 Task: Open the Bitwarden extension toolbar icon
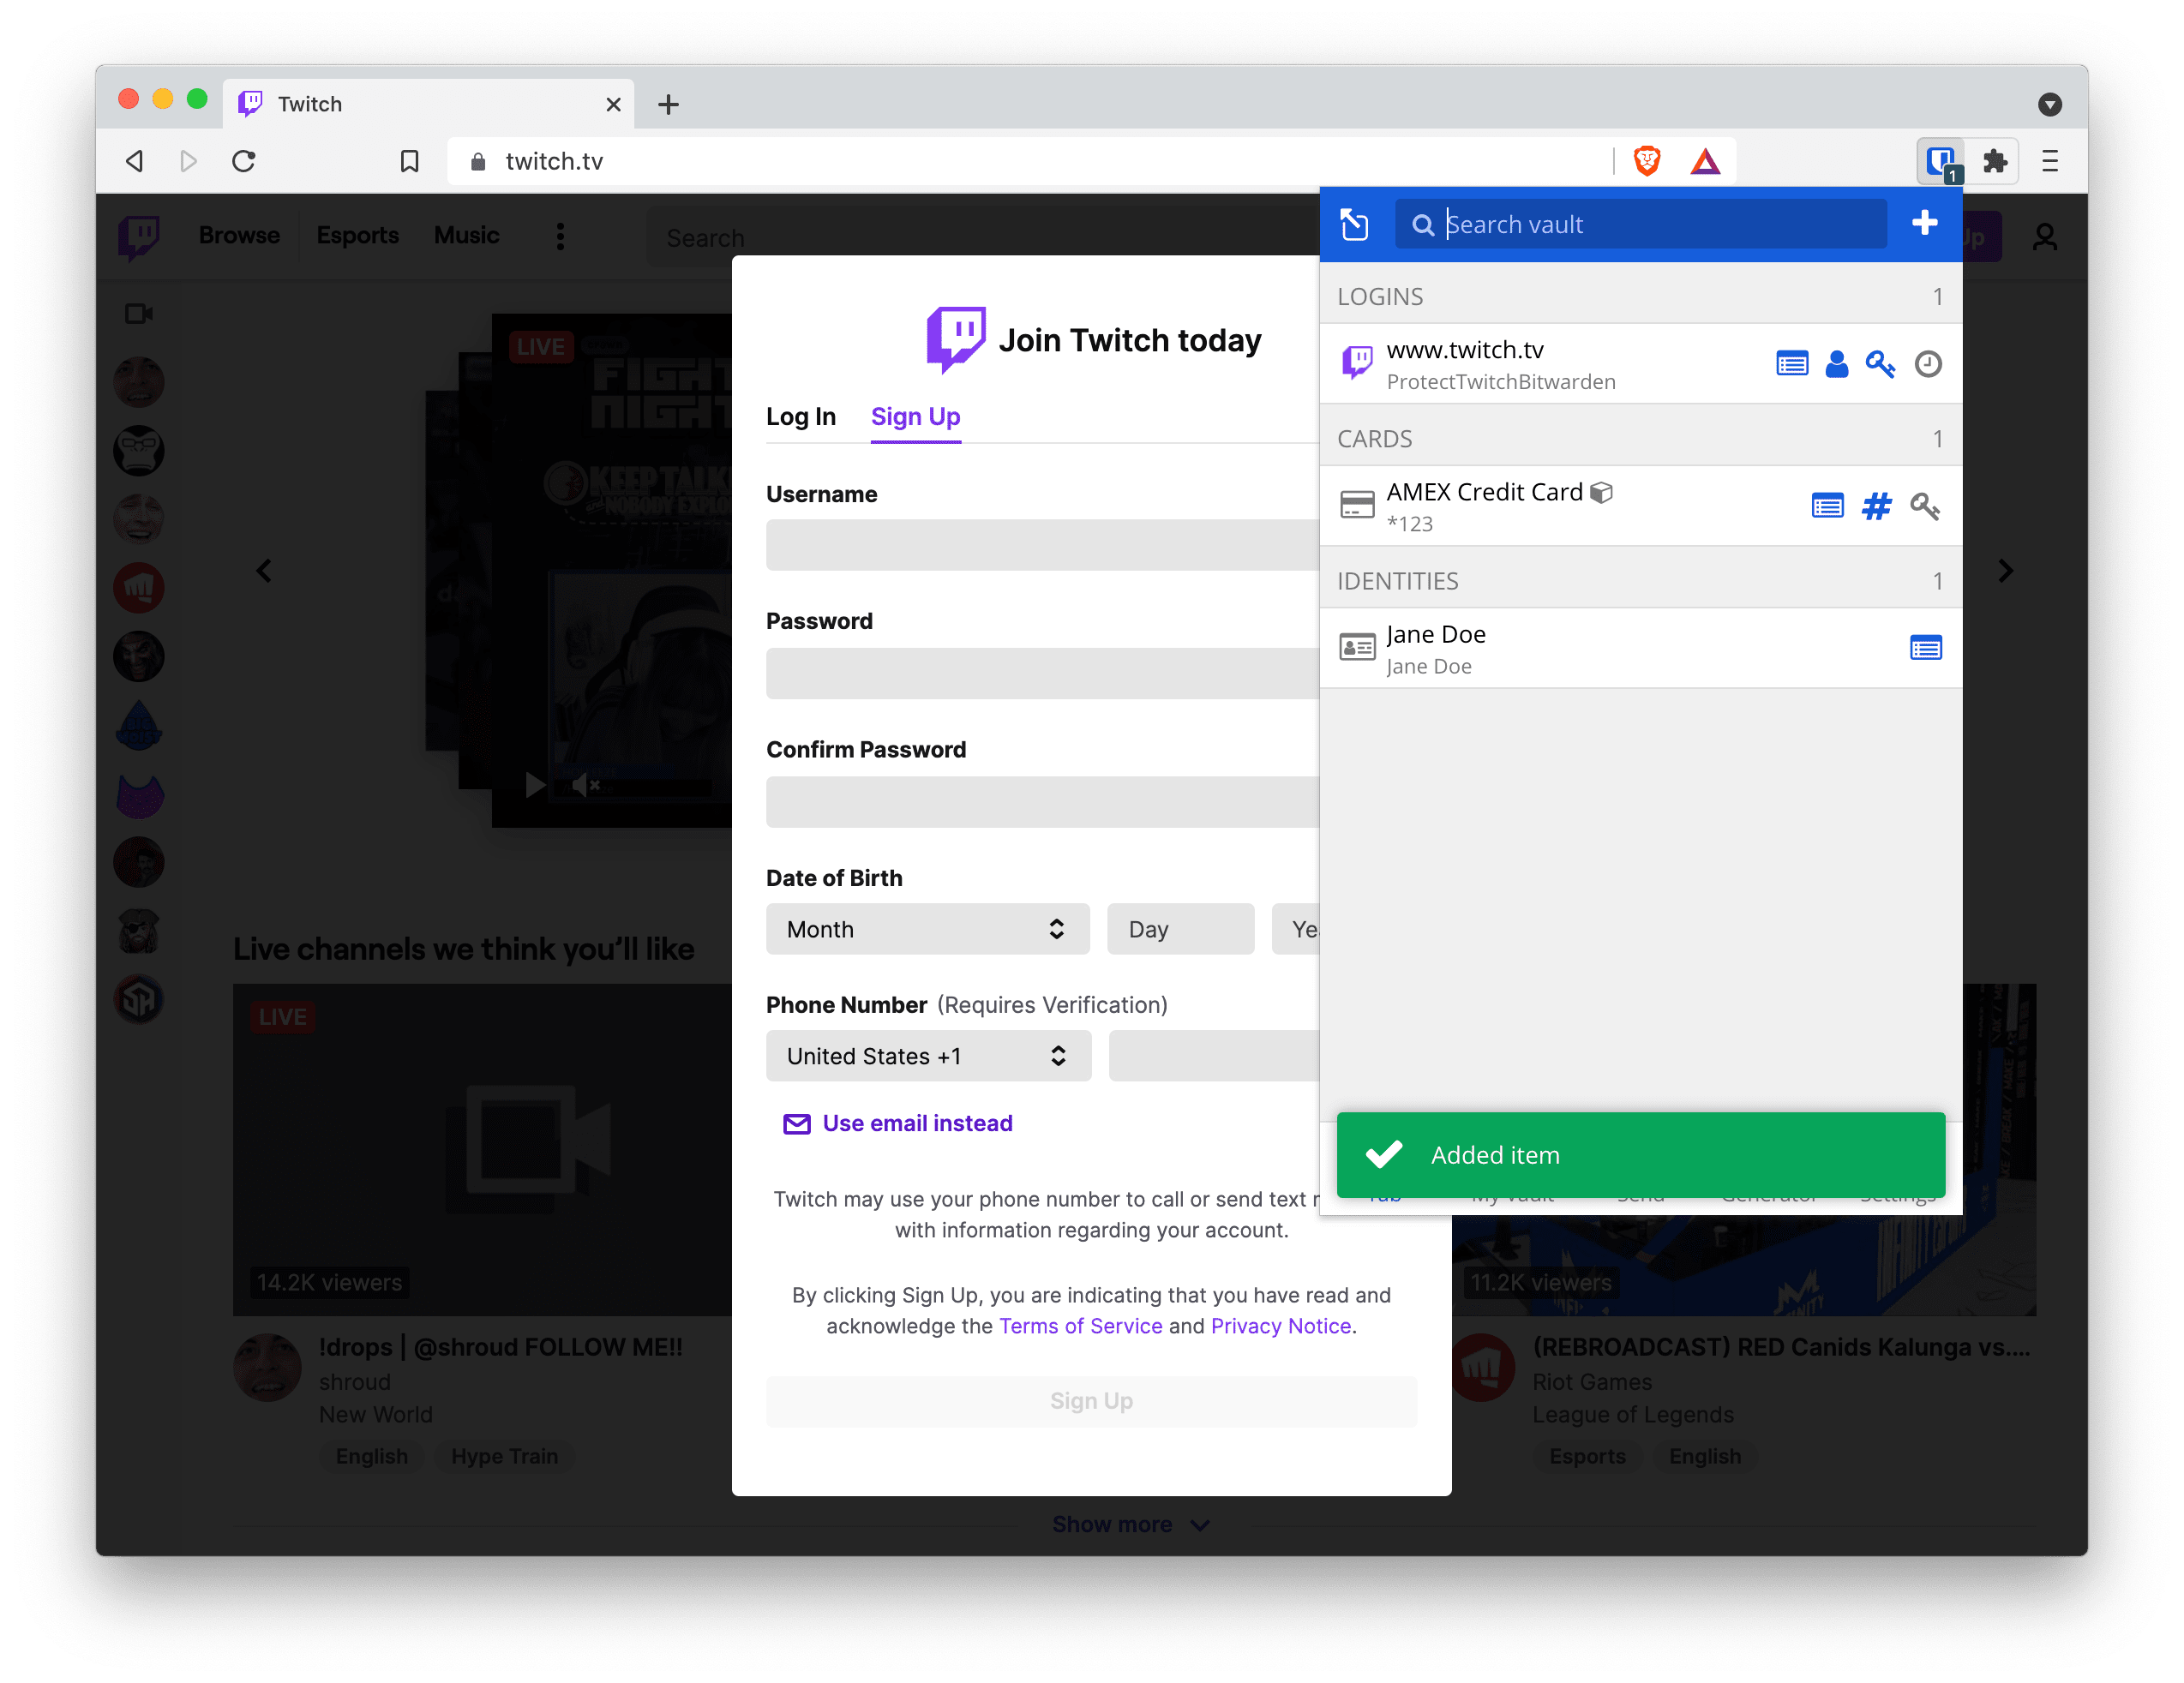[1941, 161]
